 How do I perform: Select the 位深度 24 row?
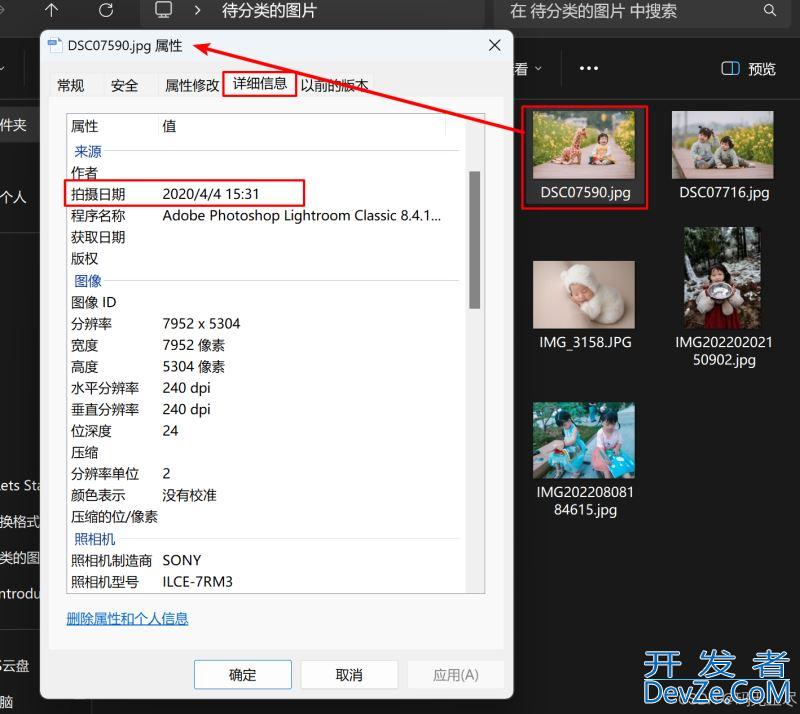265,431
